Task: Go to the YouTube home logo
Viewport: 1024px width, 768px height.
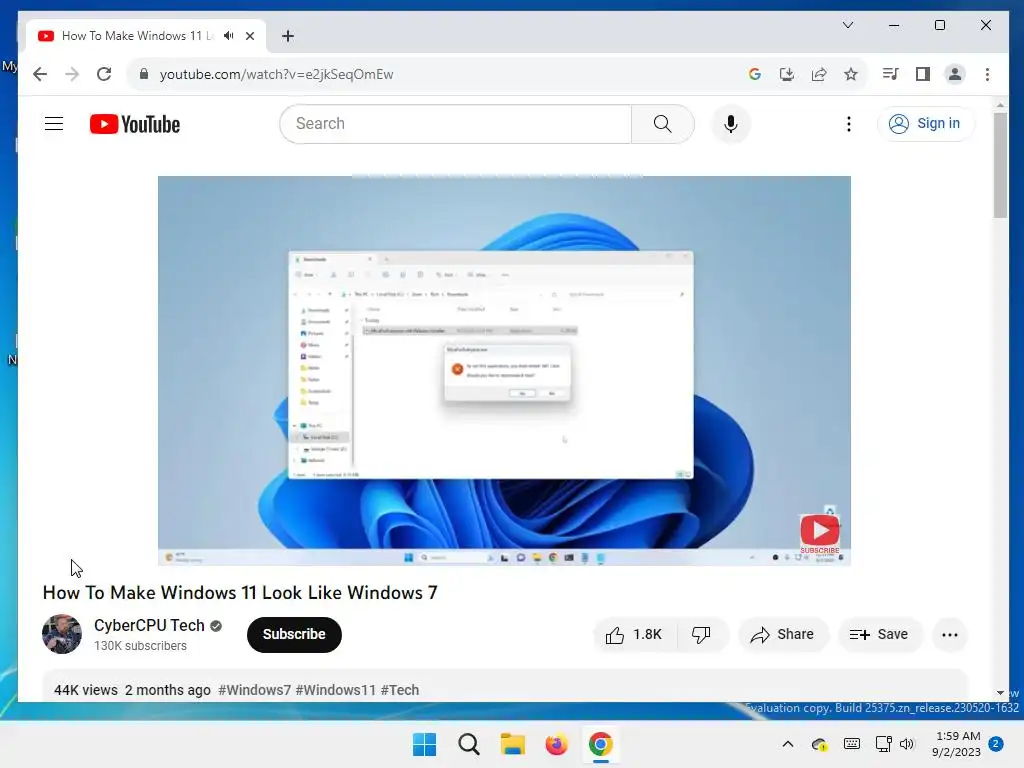Action: [135, 124]
